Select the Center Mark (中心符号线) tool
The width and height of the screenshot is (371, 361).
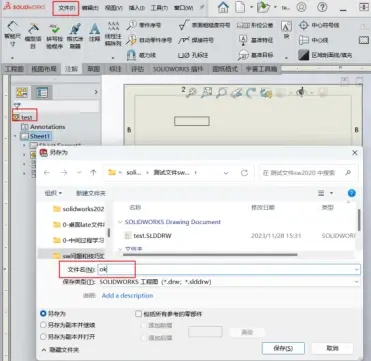point(319,25)
